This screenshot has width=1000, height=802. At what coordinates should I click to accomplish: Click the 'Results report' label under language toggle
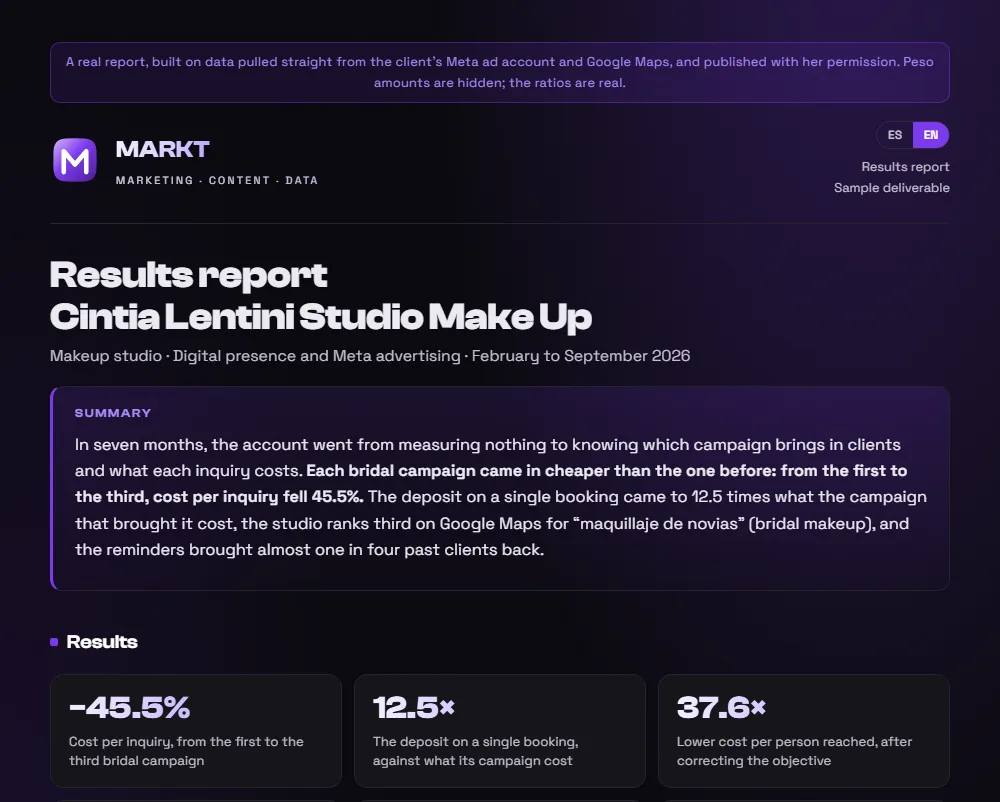905,166
